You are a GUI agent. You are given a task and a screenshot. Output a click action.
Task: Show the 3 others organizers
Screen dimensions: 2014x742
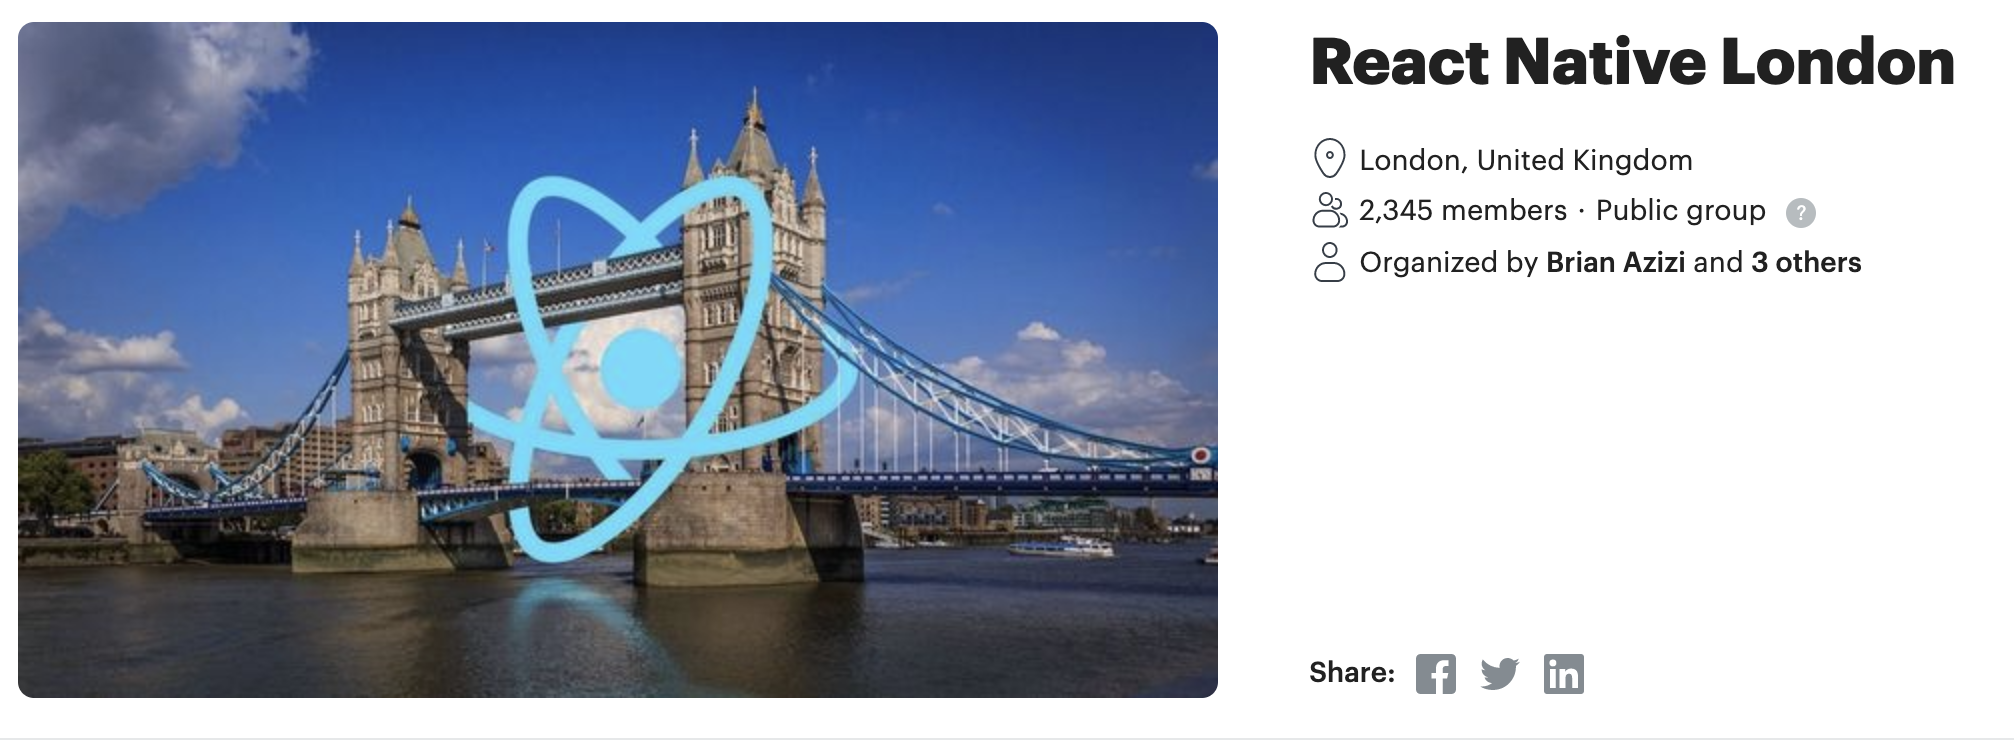[1806, 262]
